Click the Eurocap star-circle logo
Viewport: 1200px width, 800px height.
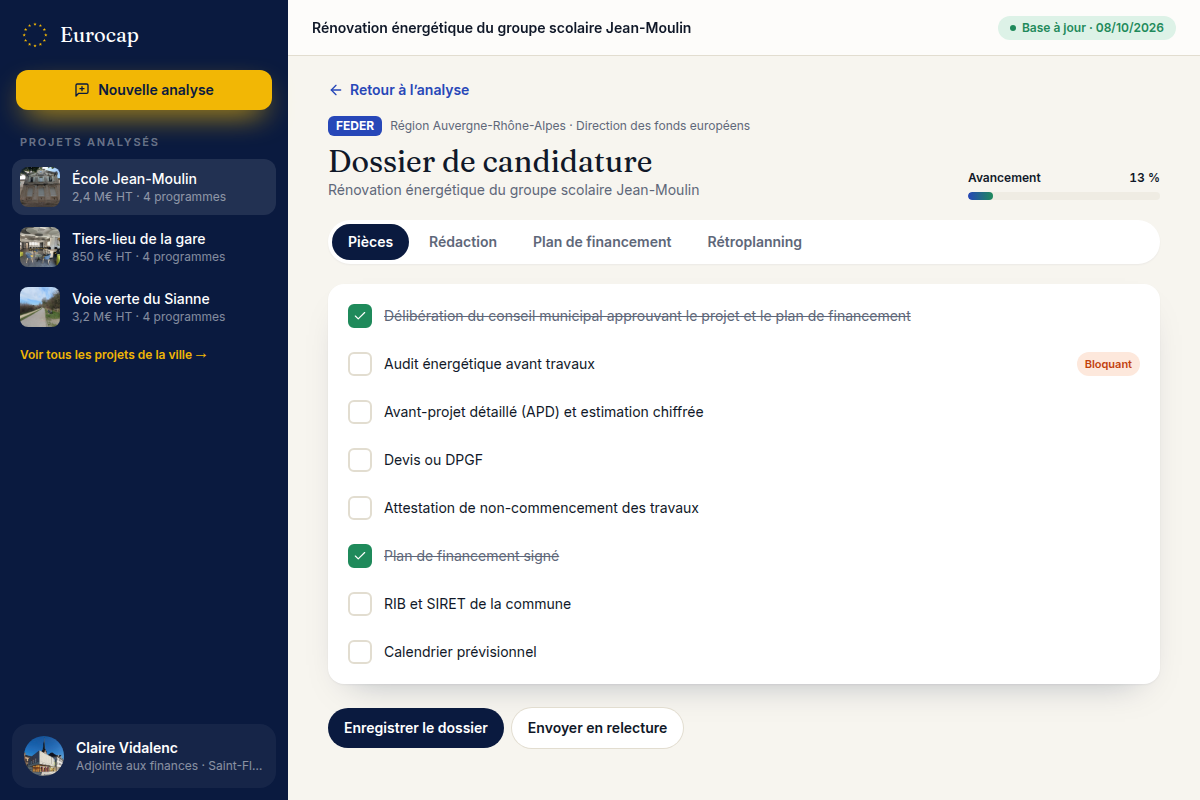click(35, 35)
